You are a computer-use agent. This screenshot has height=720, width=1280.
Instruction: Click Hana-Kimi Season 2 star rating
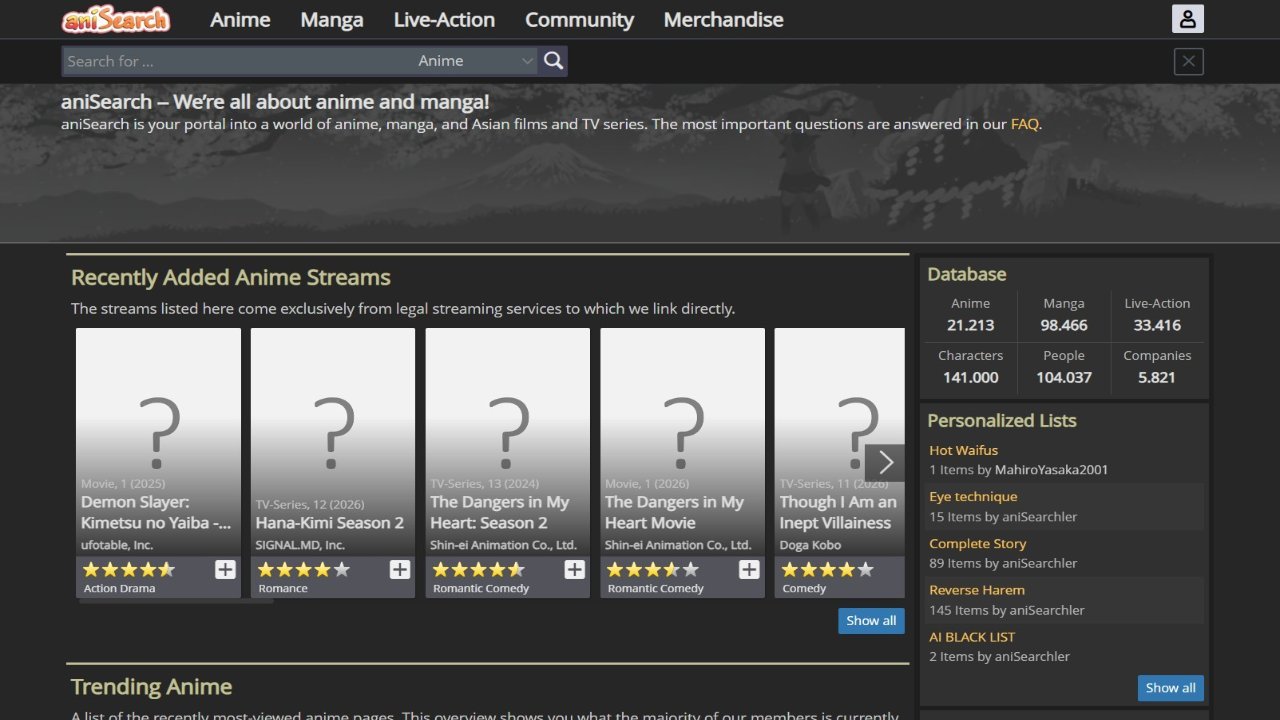click(x=303, y=569)
